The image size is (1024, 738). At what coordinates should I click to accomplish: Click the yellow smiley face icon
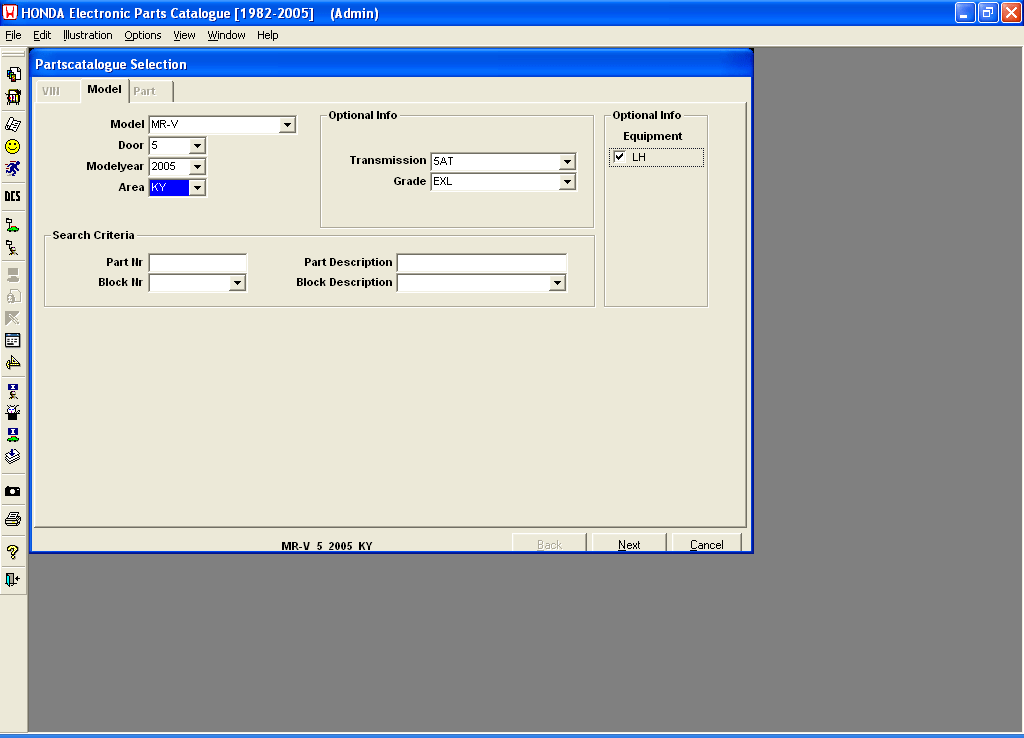coord(13,146)
